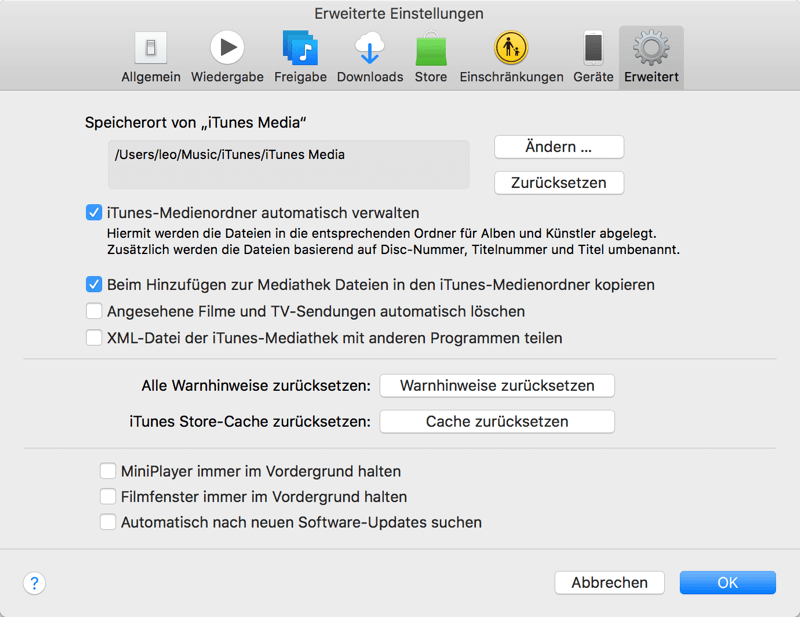Click Warnhinweise zurücksetzen button

tap(497, 386)
